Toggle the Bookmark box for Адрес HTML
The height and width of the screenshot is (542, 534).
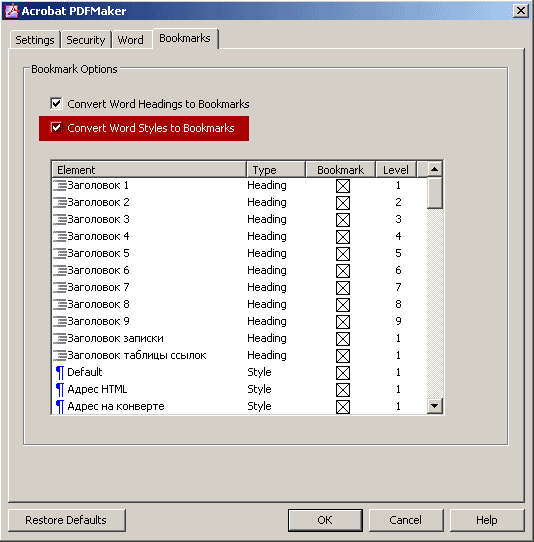343,390
